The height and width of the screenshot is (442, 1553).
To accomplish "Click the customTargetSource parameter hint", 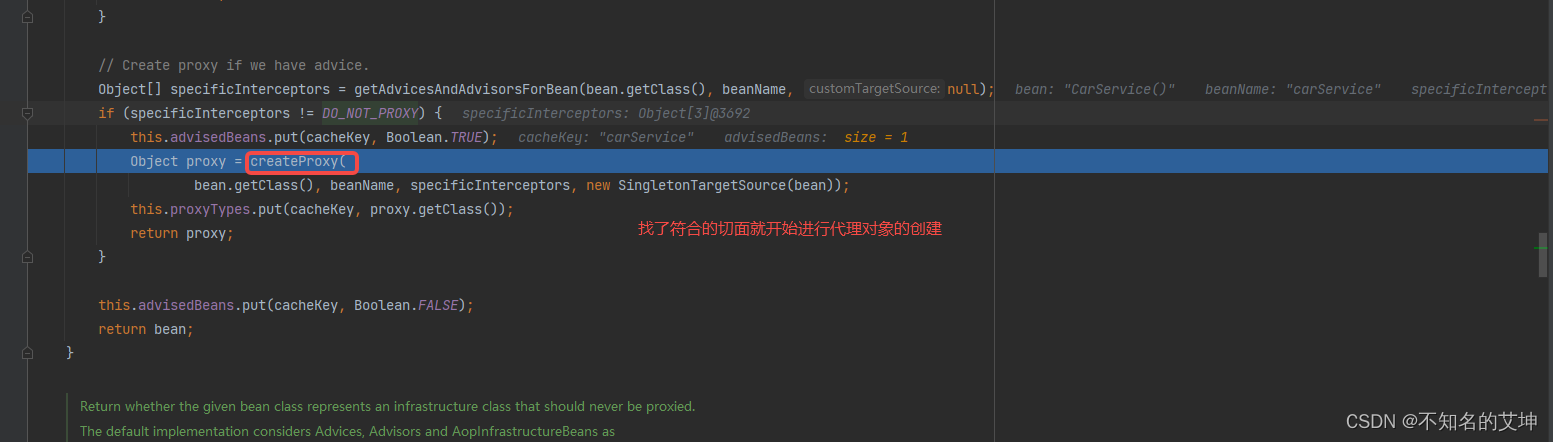I will coord(875,89).
